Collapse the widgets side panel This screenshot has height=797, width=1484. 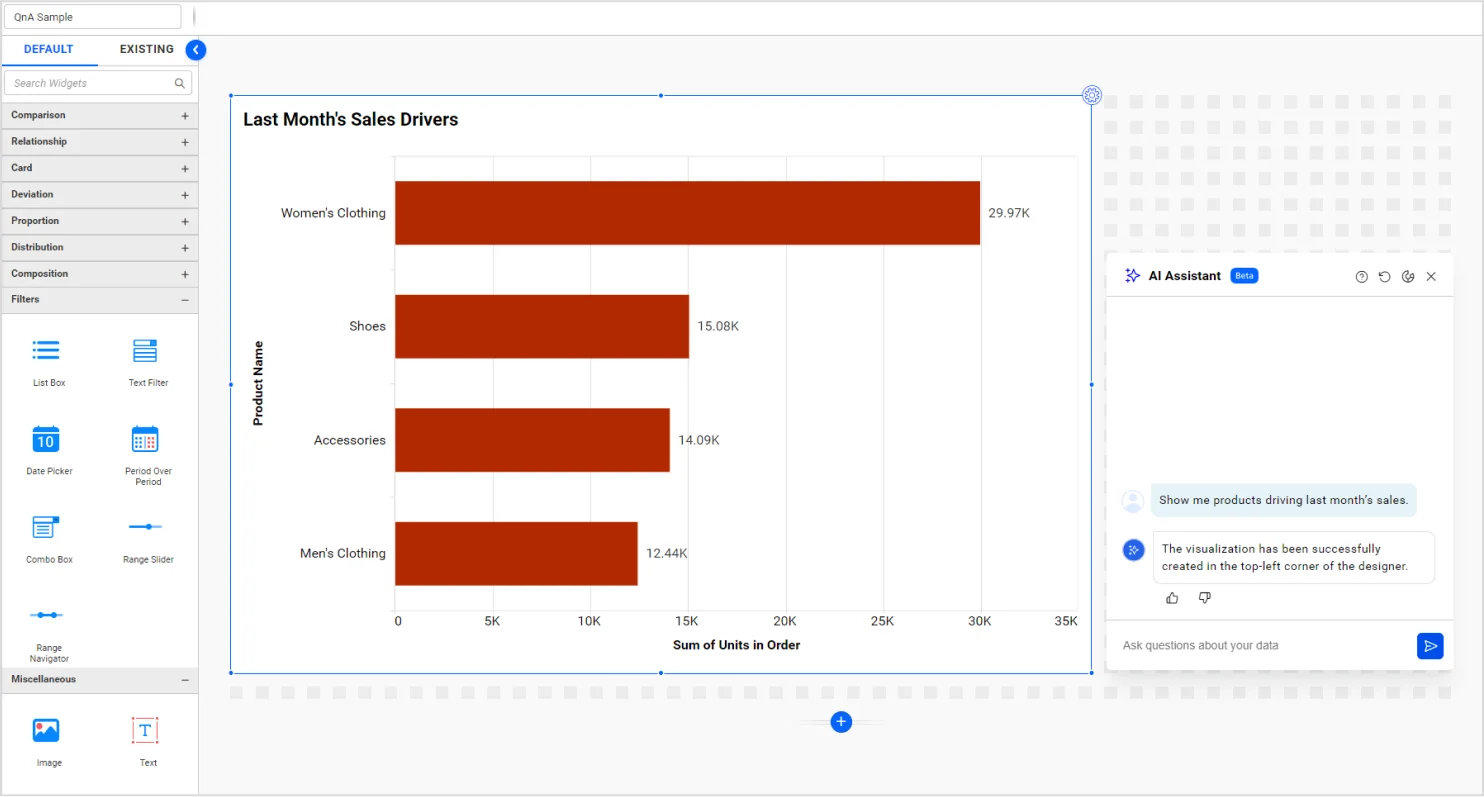pos(196,50)
